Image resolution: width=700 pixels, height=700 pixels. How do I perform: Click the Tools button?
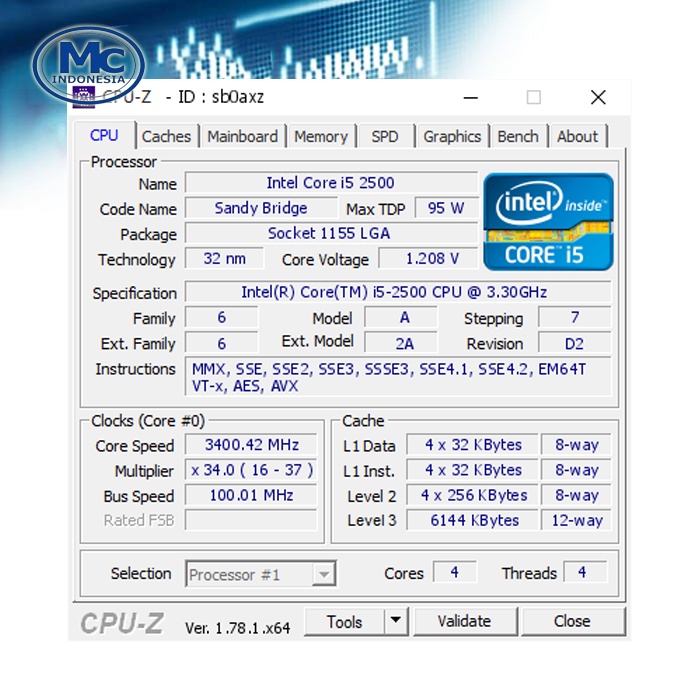click(x=345, y=621)
